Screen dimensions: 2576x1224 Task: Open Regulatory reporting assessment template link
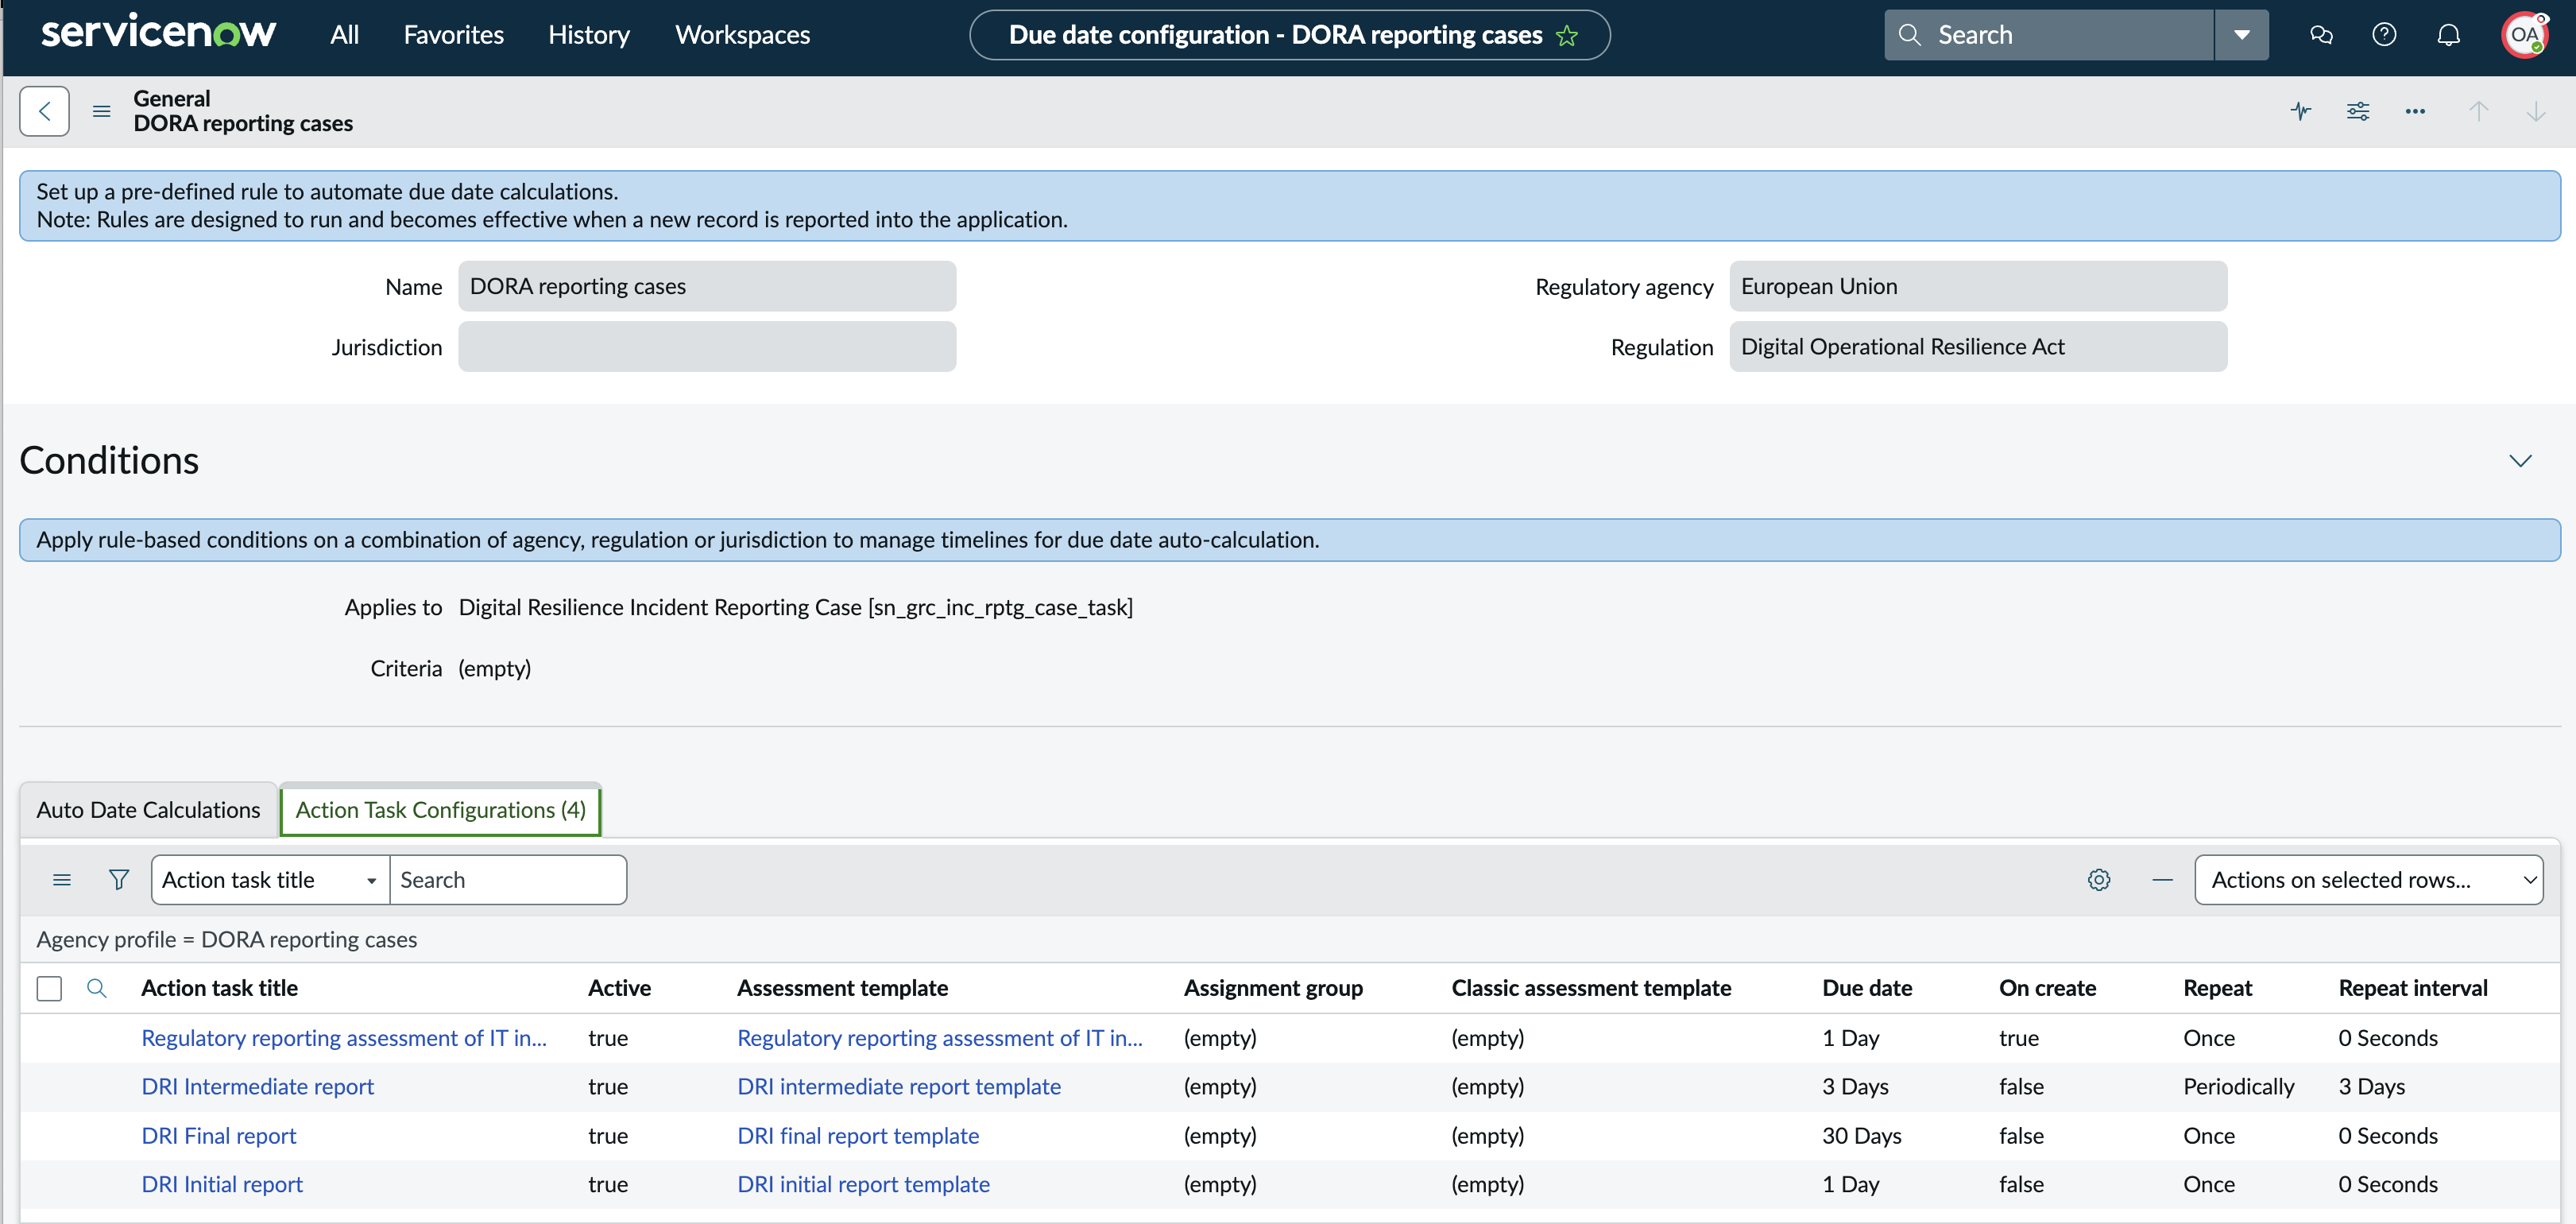[x=939, y=1038]
